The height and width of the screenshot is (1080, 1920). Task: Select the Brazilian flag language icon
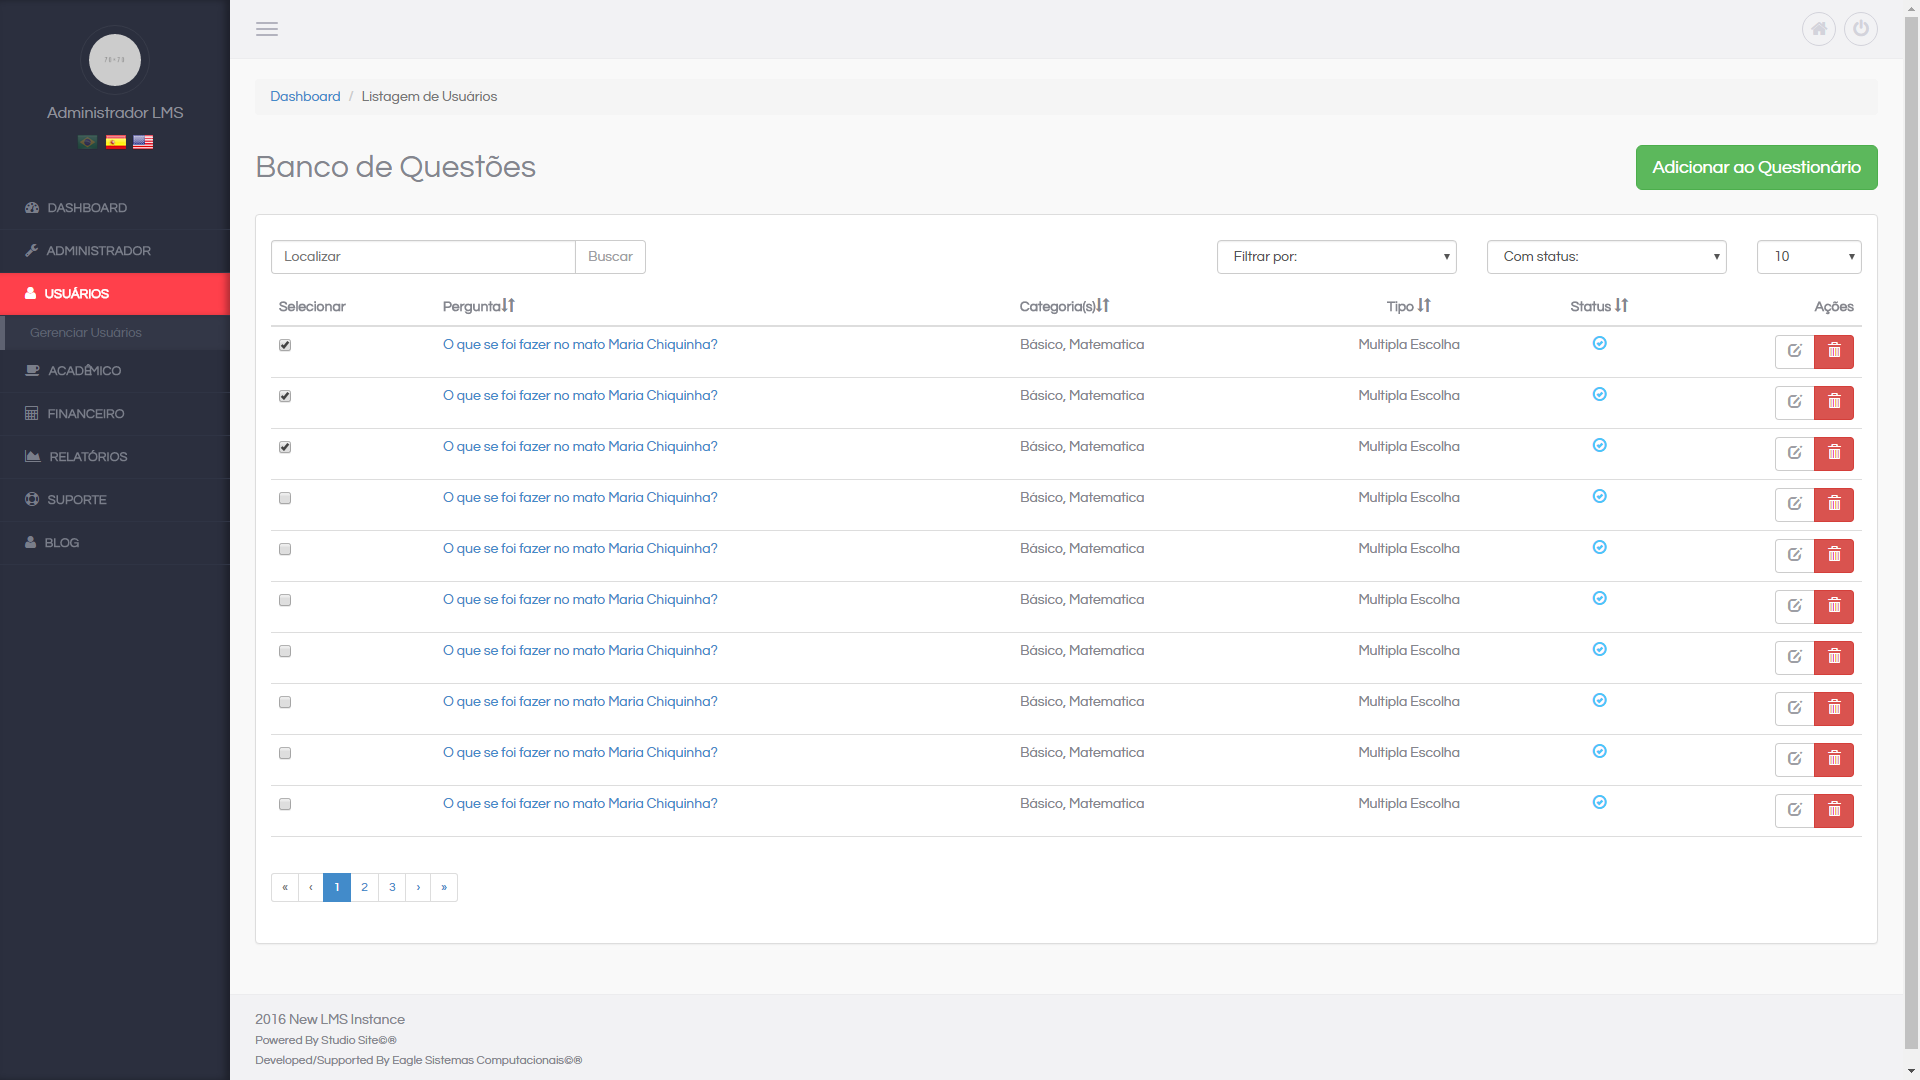(x=88, y=142)
